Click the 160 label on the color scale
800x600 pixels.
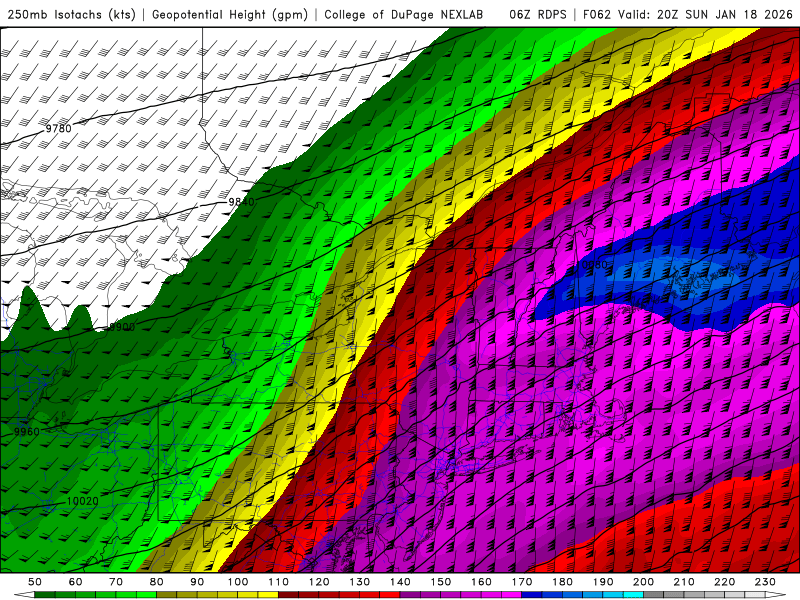pyautogui.click(x=481, y=582)
